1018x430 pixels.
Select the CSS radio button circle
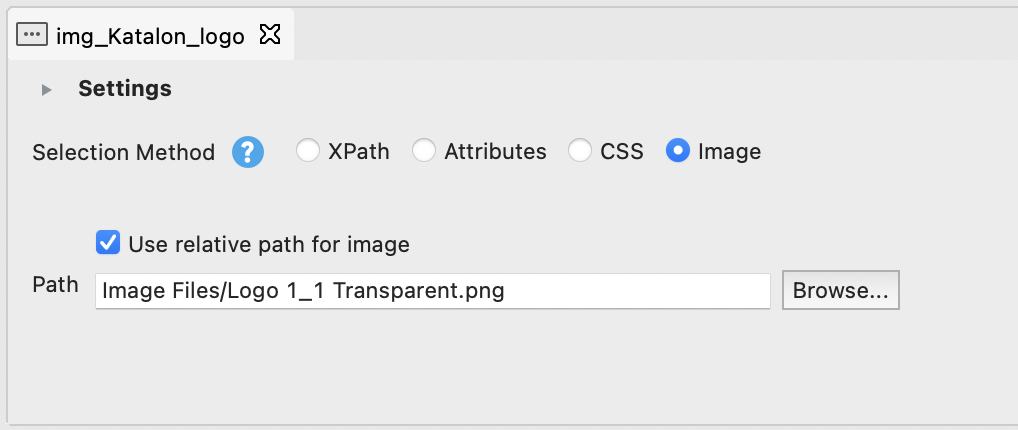[580, 151]
